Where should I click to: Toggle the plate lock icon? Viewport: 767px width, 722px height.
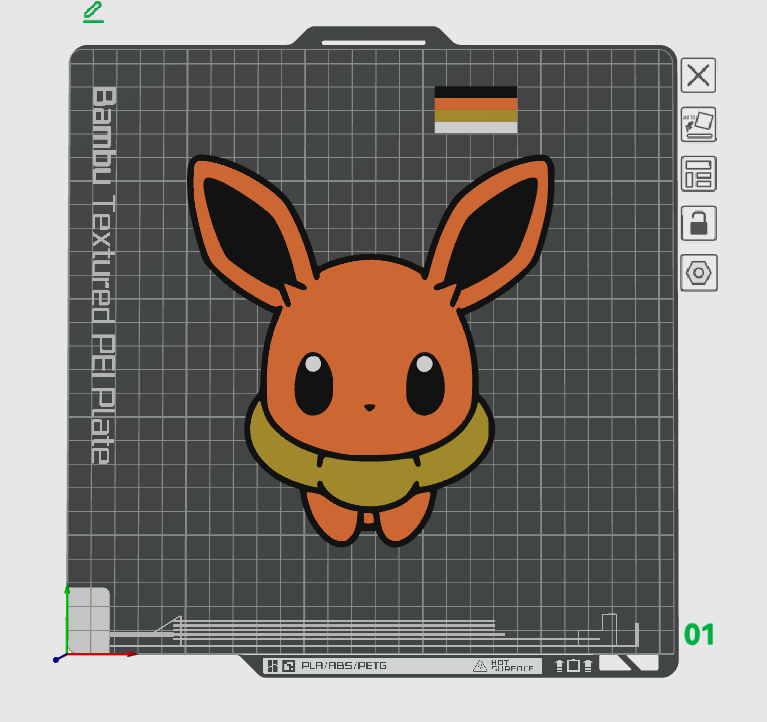pos(699,223)
